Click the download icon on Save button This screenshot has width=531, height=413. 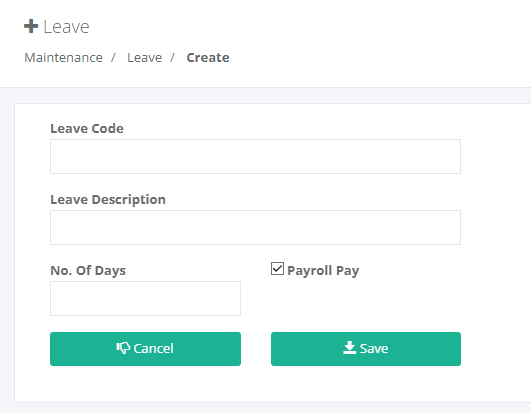coord(349,348)
